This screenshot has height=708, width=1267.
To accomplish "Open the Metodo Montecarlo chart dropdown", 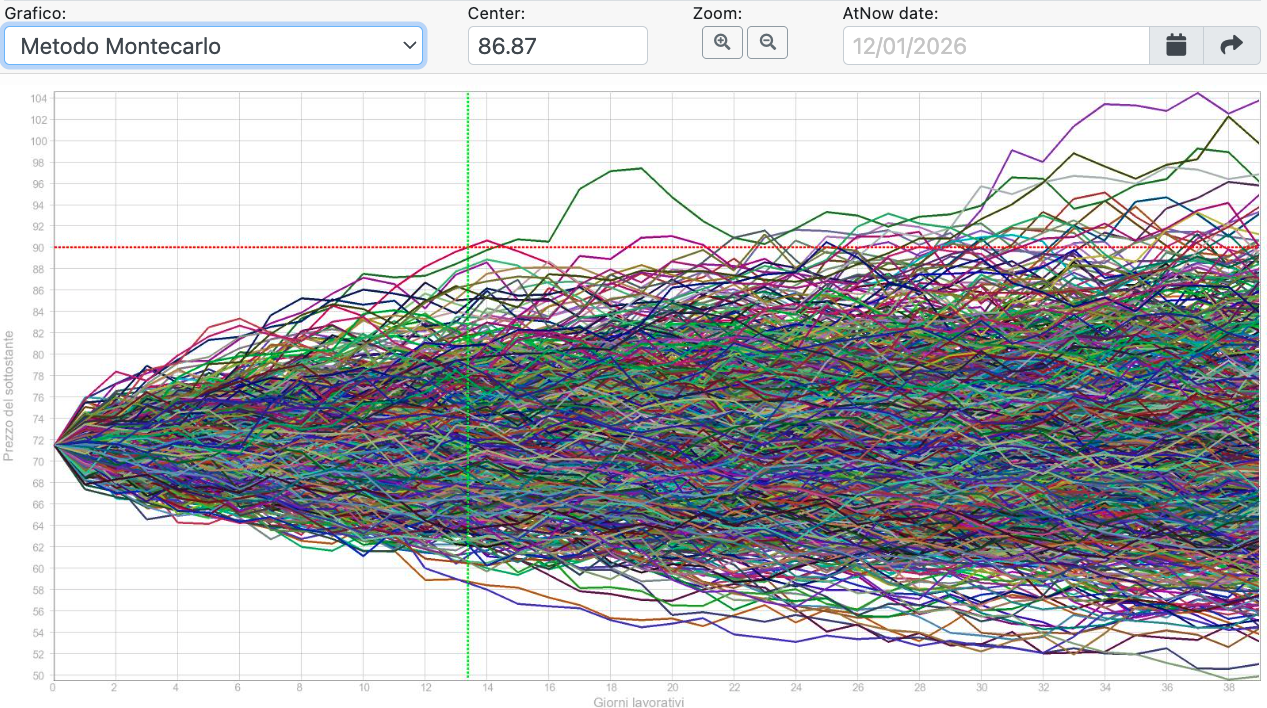I will pyautogui.click(x=213, y=46).
